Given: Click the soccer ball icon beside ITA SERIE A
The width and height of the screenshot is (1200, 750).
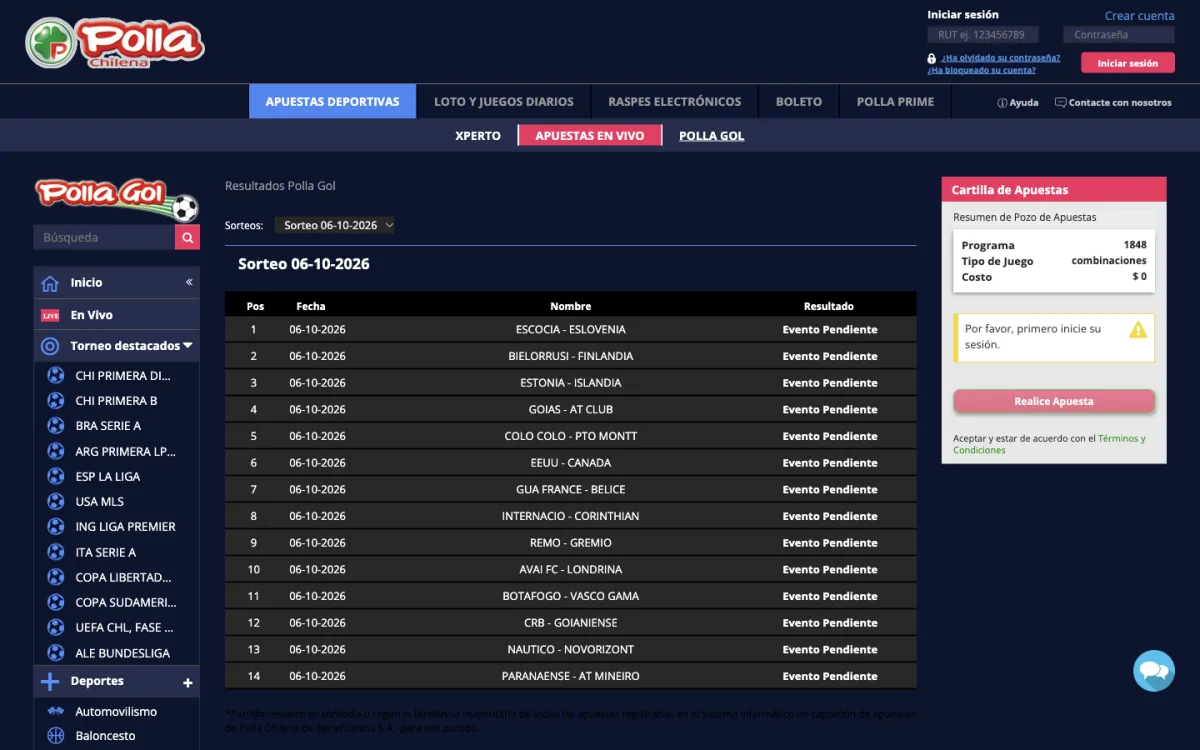Looking at the screenshot, I should (56, 552).
